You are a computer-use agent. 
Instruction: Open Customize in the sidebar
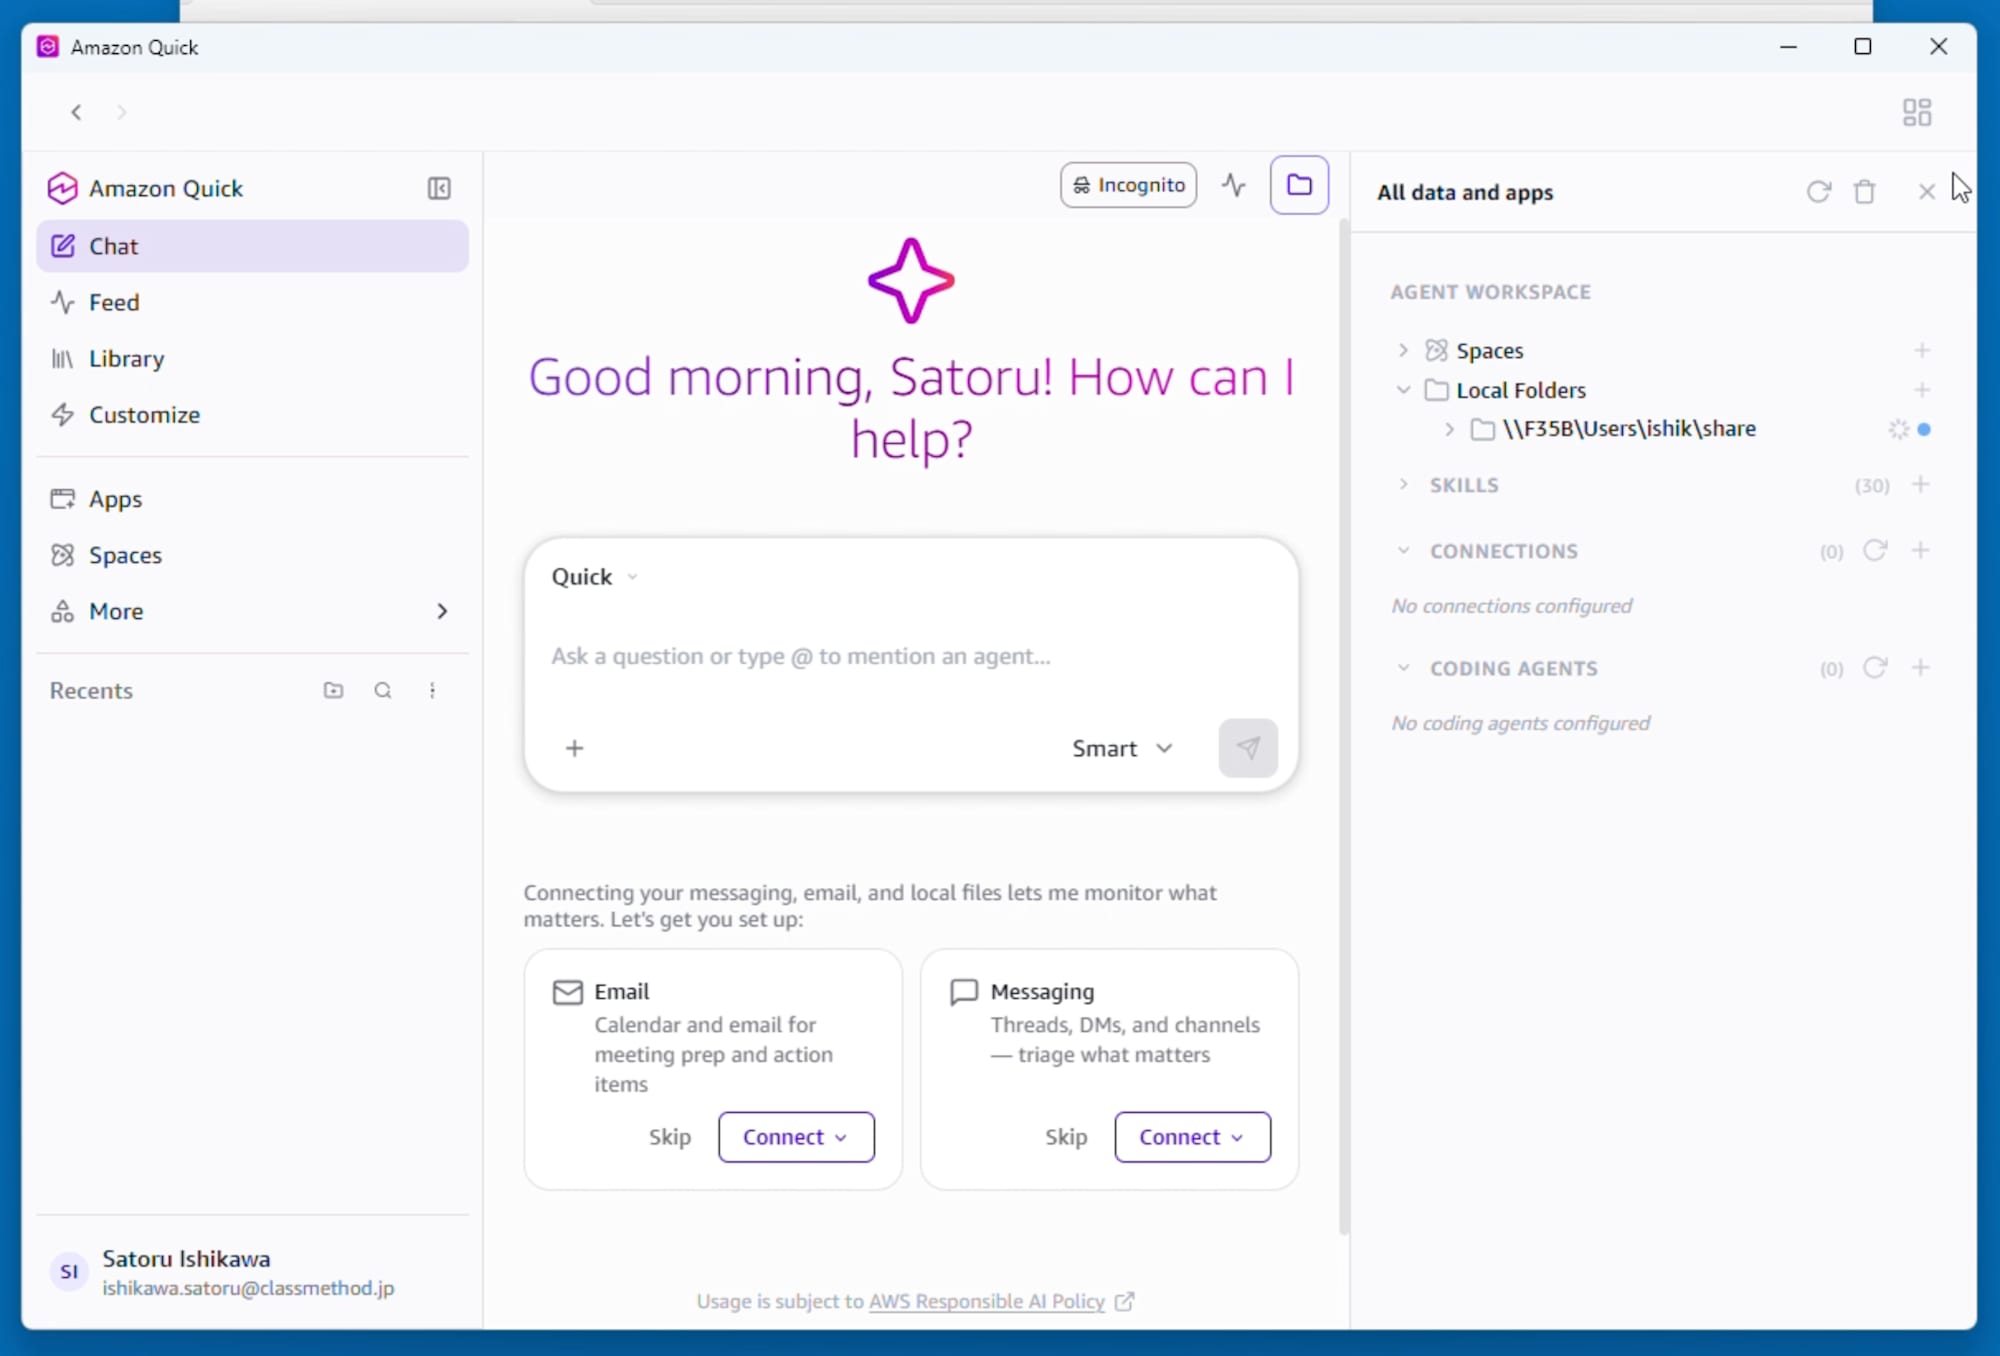pos(252,414)
